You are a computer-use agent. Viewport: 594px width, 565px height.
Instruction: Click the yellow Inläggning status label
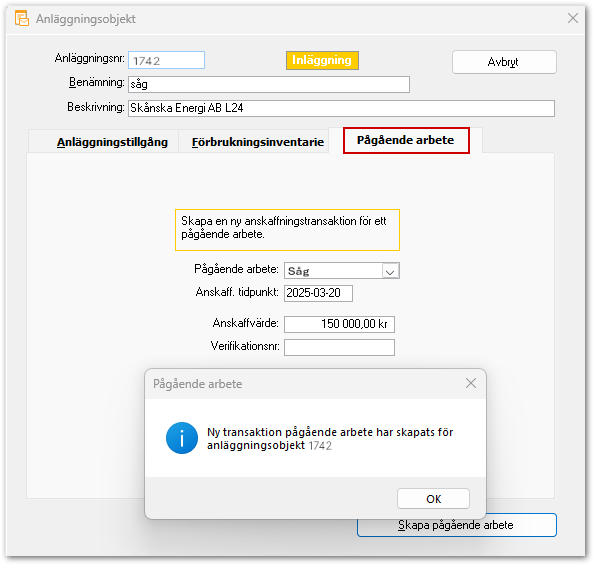(x=322, y=61)
